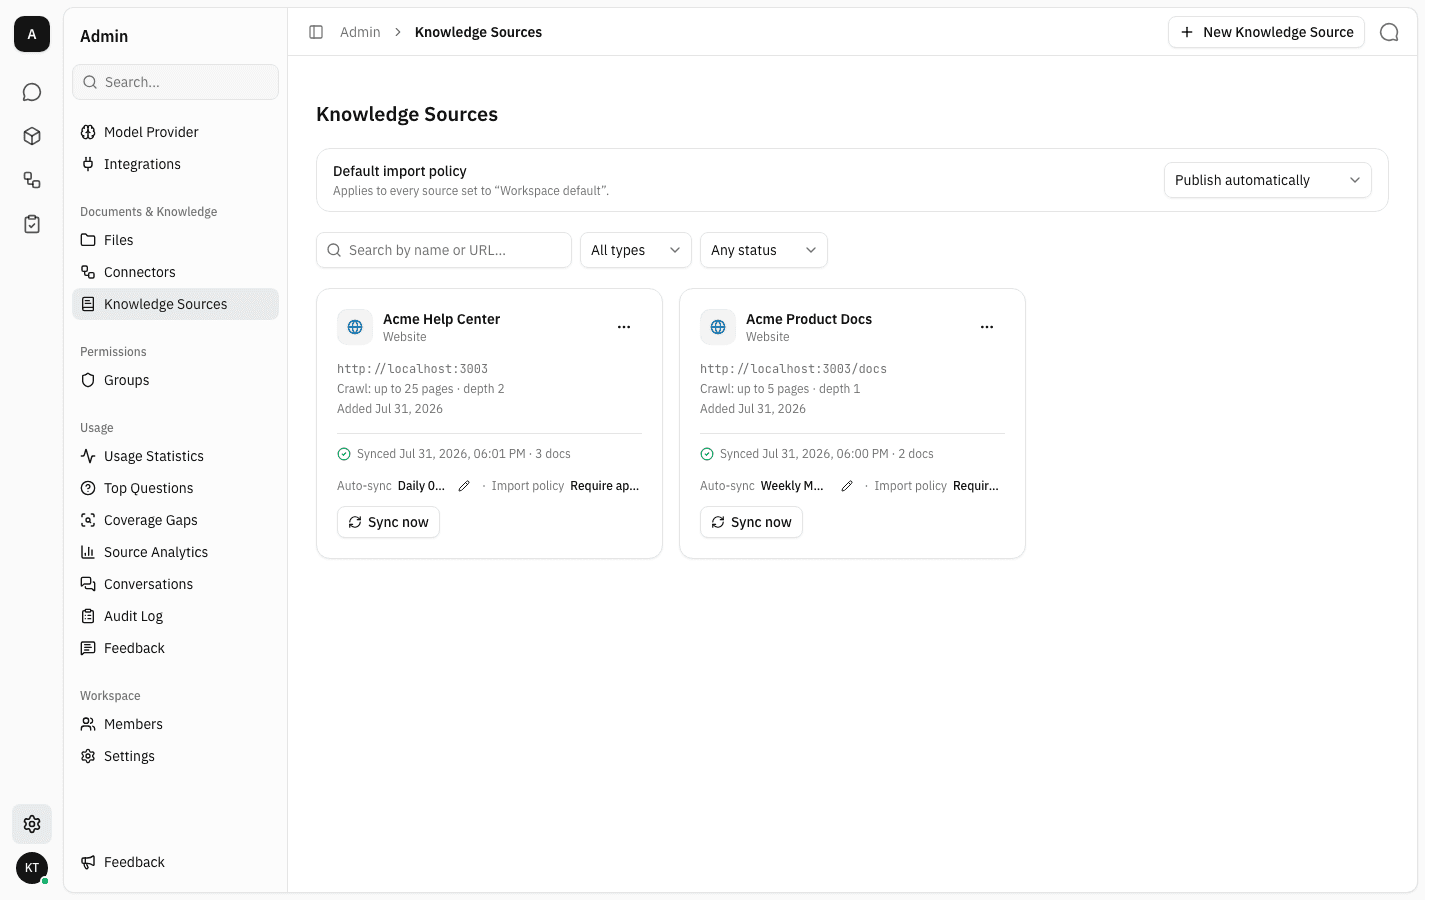Open Source Analytics
1440x900 pixels.
pyautogui.click(x=175, y=552)
